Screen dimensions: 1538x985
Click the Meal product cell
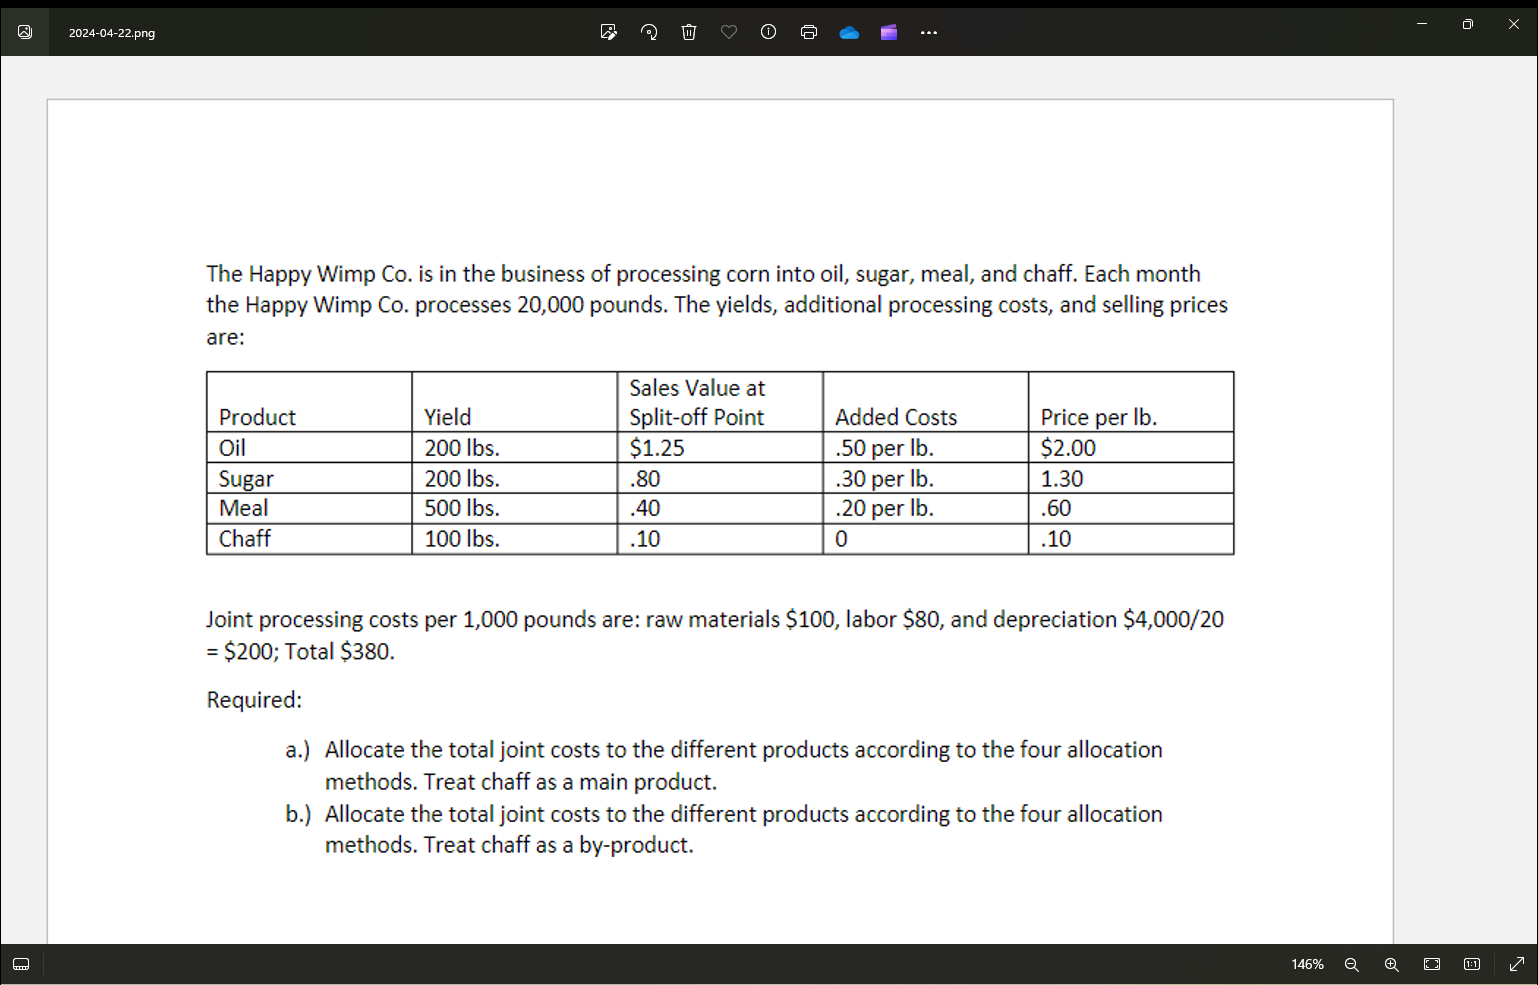click(x=309, y=508)
